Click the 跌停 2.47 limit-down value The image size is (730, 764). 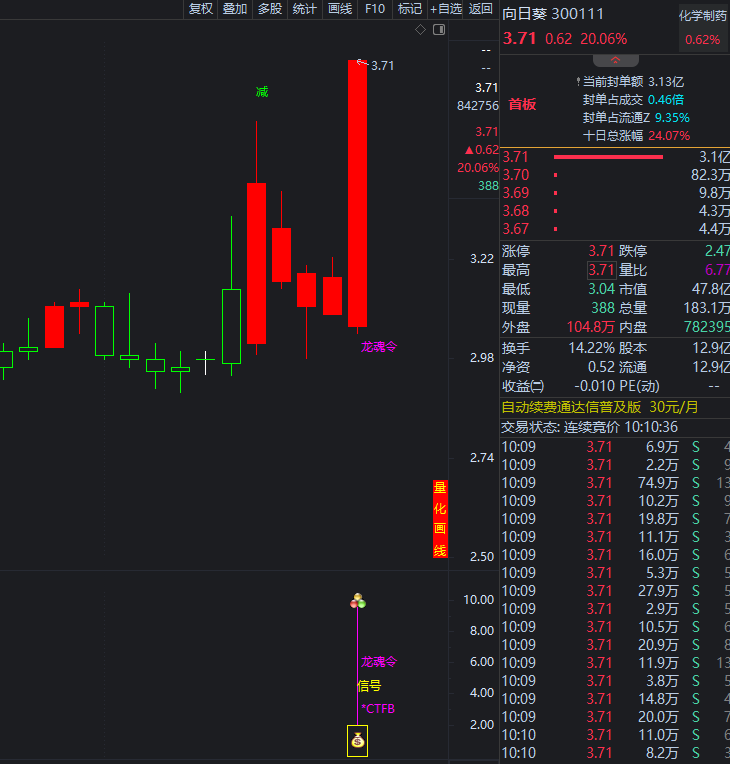click(x=717, y=251)
